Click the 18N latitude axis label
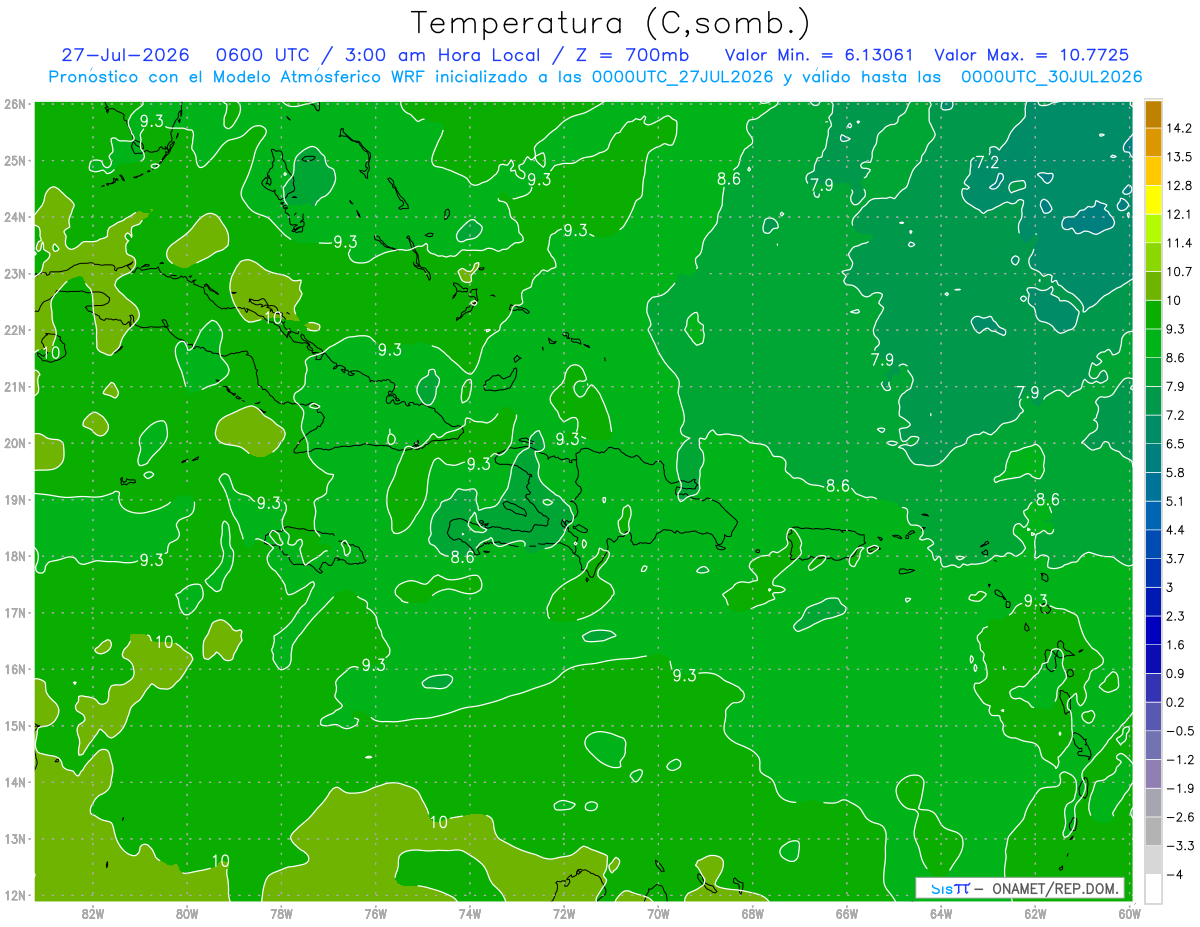The image size is (1200, 927). [x=14, y=556]
